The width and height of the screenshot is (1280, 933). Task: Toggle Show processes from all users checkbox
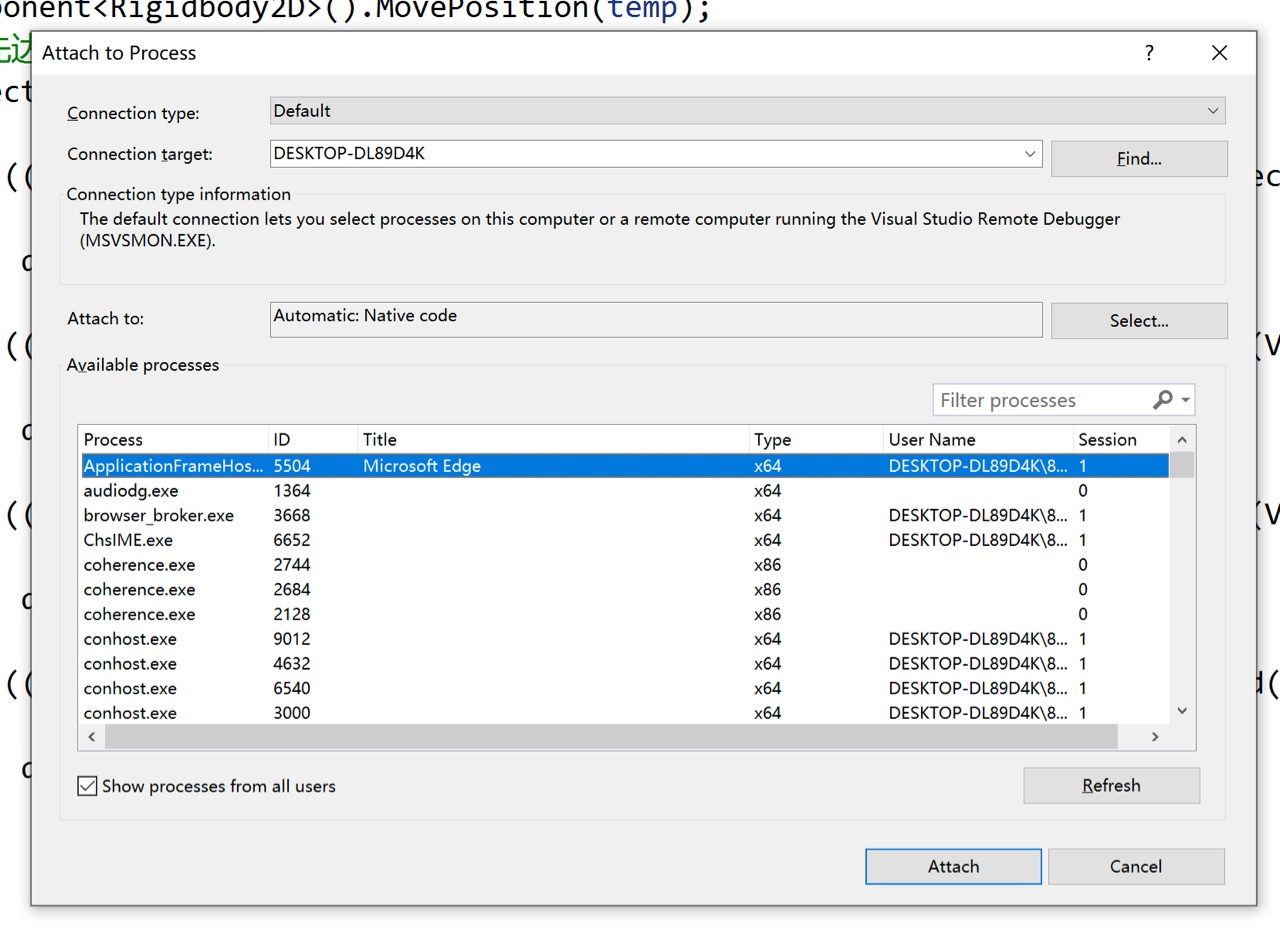[x=88, y=786]
